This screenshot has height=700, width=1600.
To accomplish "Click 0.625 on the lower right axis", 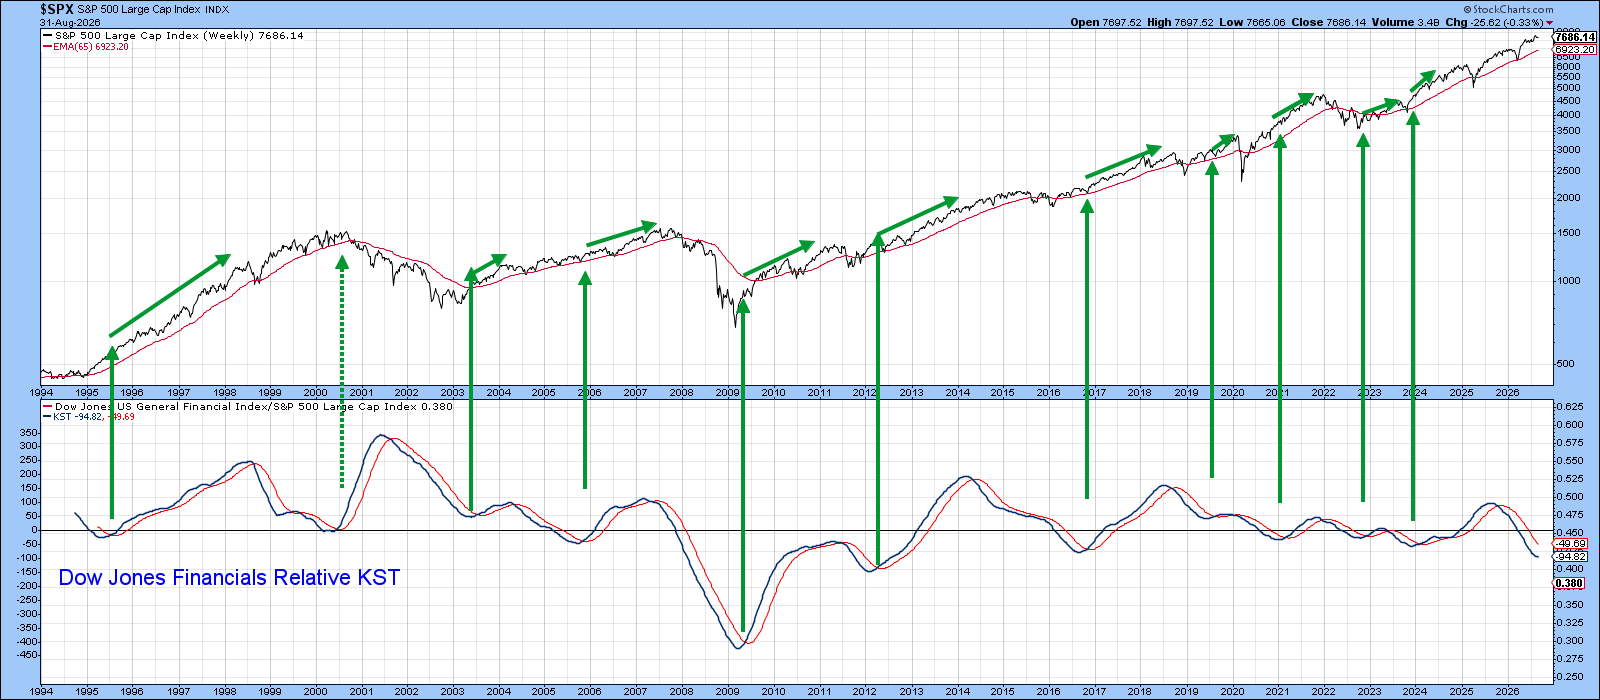I will click(1571, 407).
